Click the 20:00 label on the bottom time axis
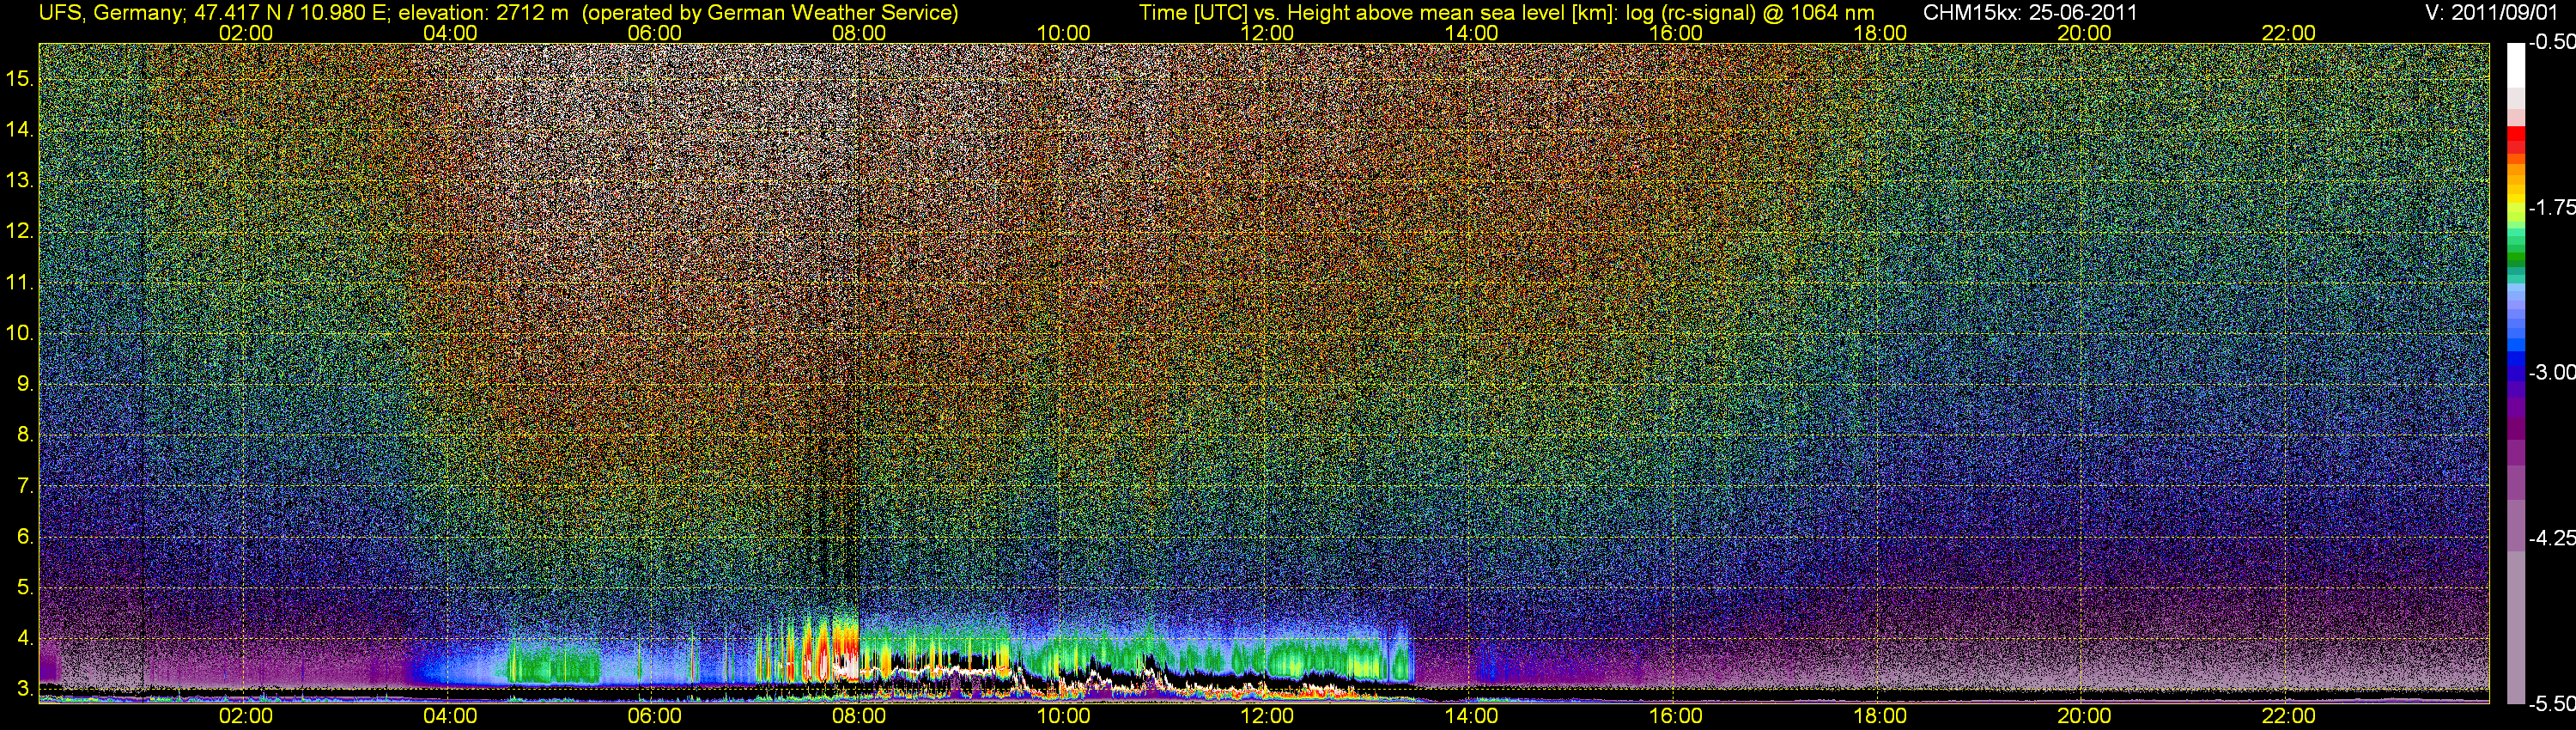The height and width of the screenshot is (730, 2576). 2084,716
